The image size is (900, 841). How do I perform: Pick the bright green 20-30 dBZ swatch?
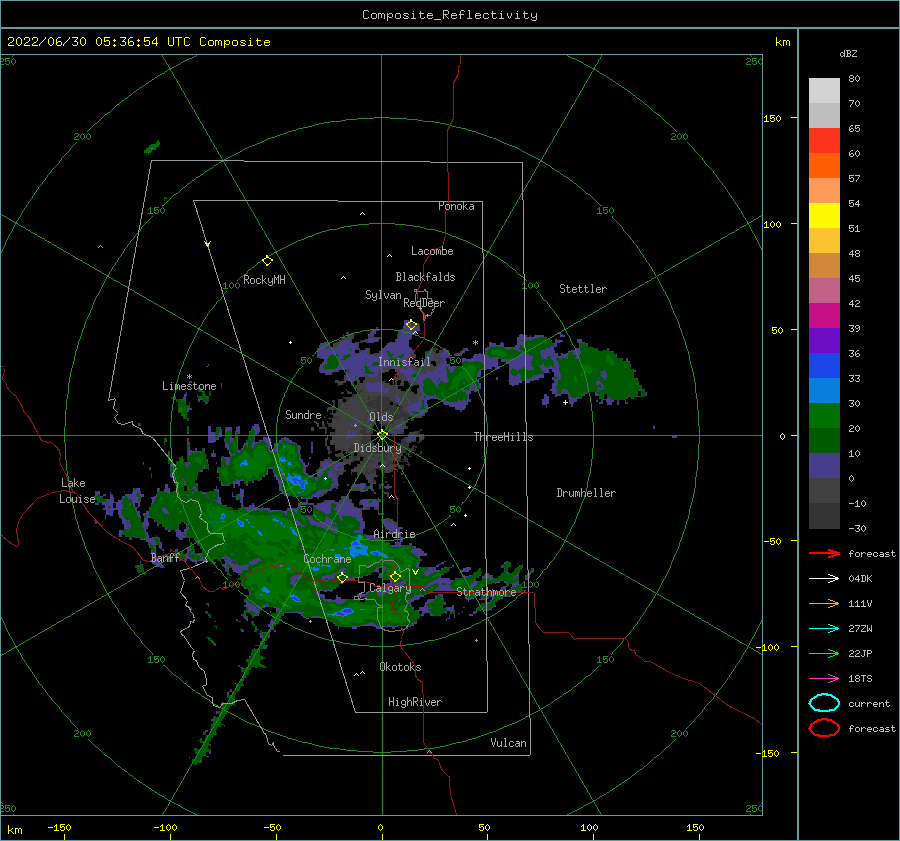click(x=824, y=416)
